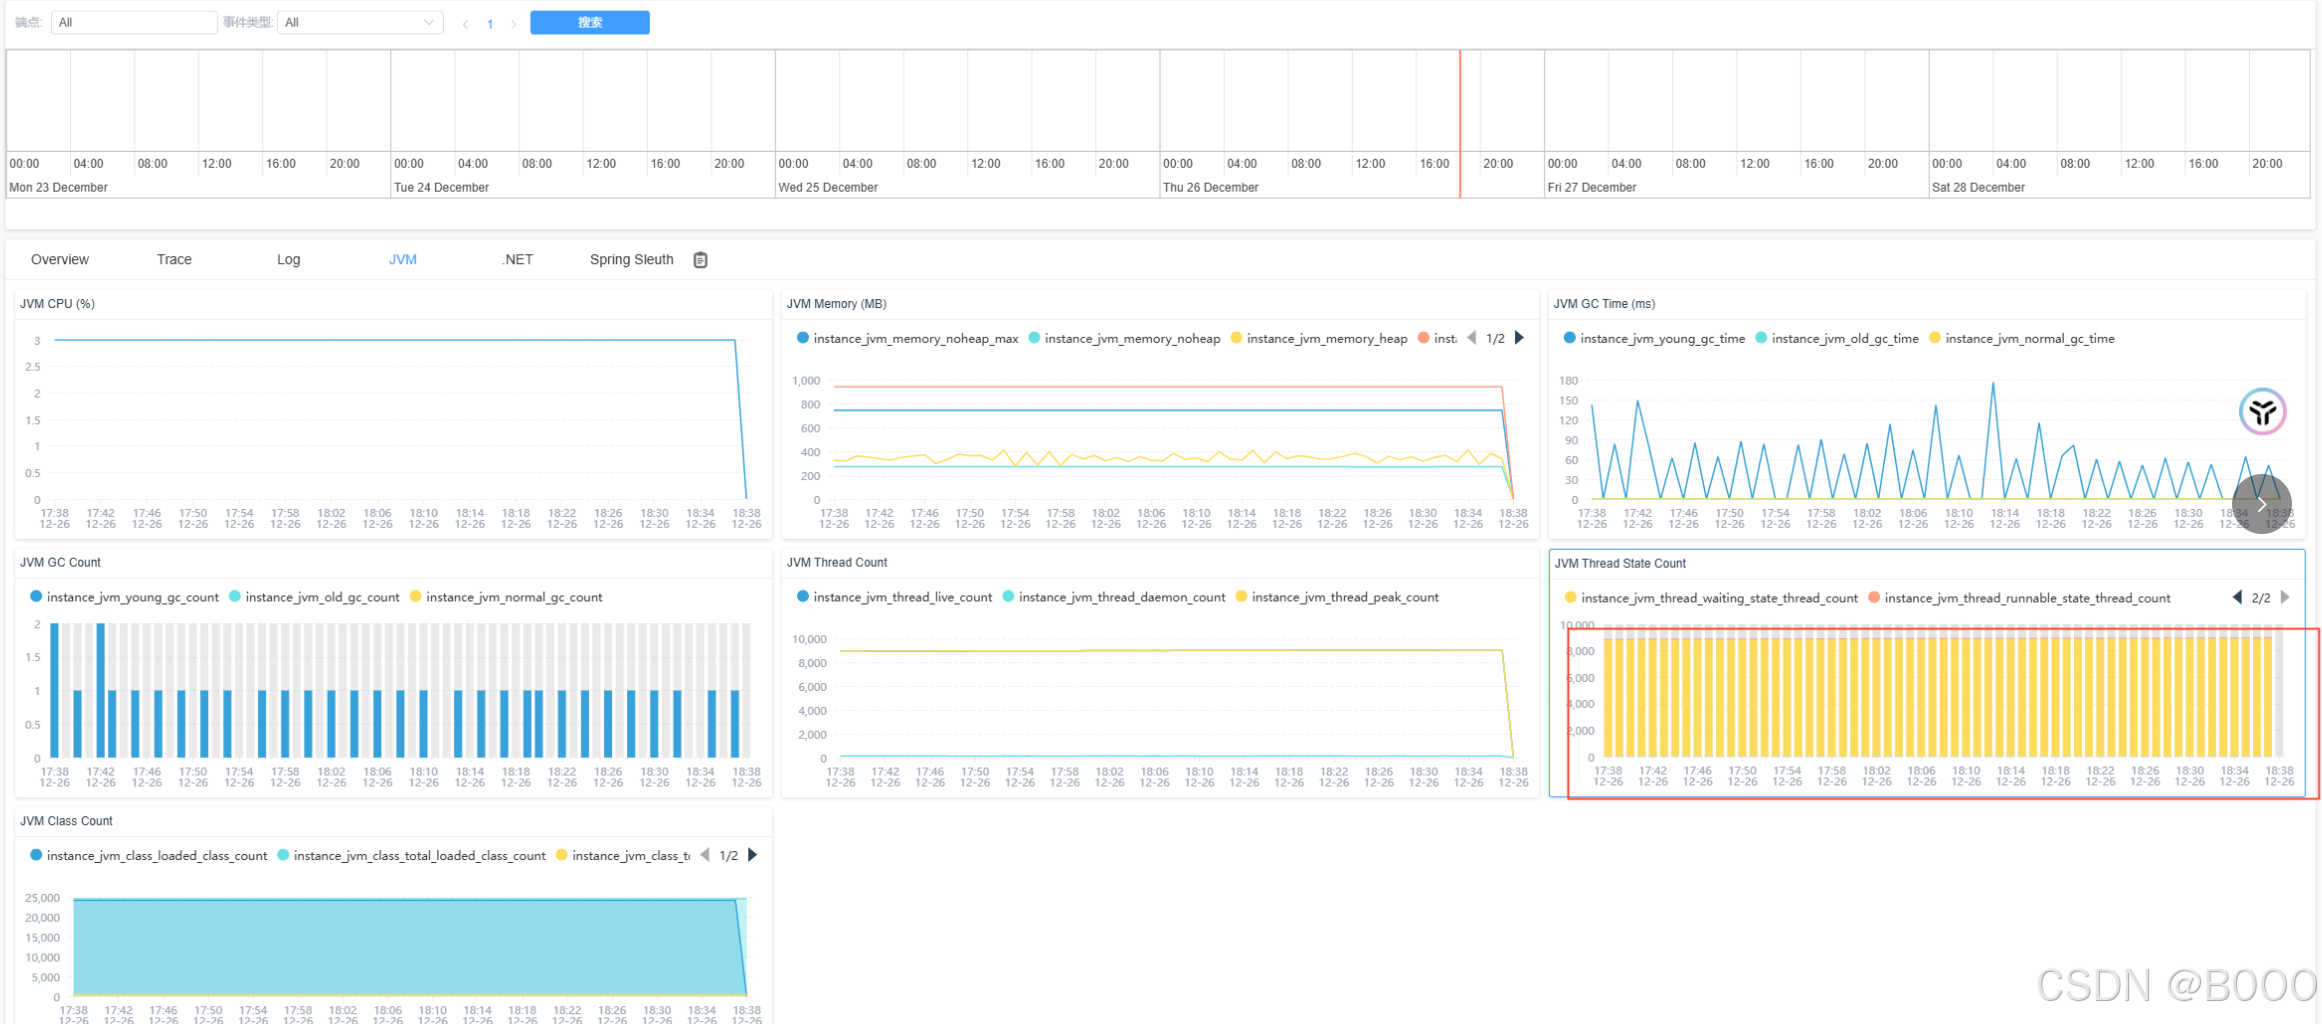Open the .NET tab
The image size is (2322, 1024).
[517, 259]
